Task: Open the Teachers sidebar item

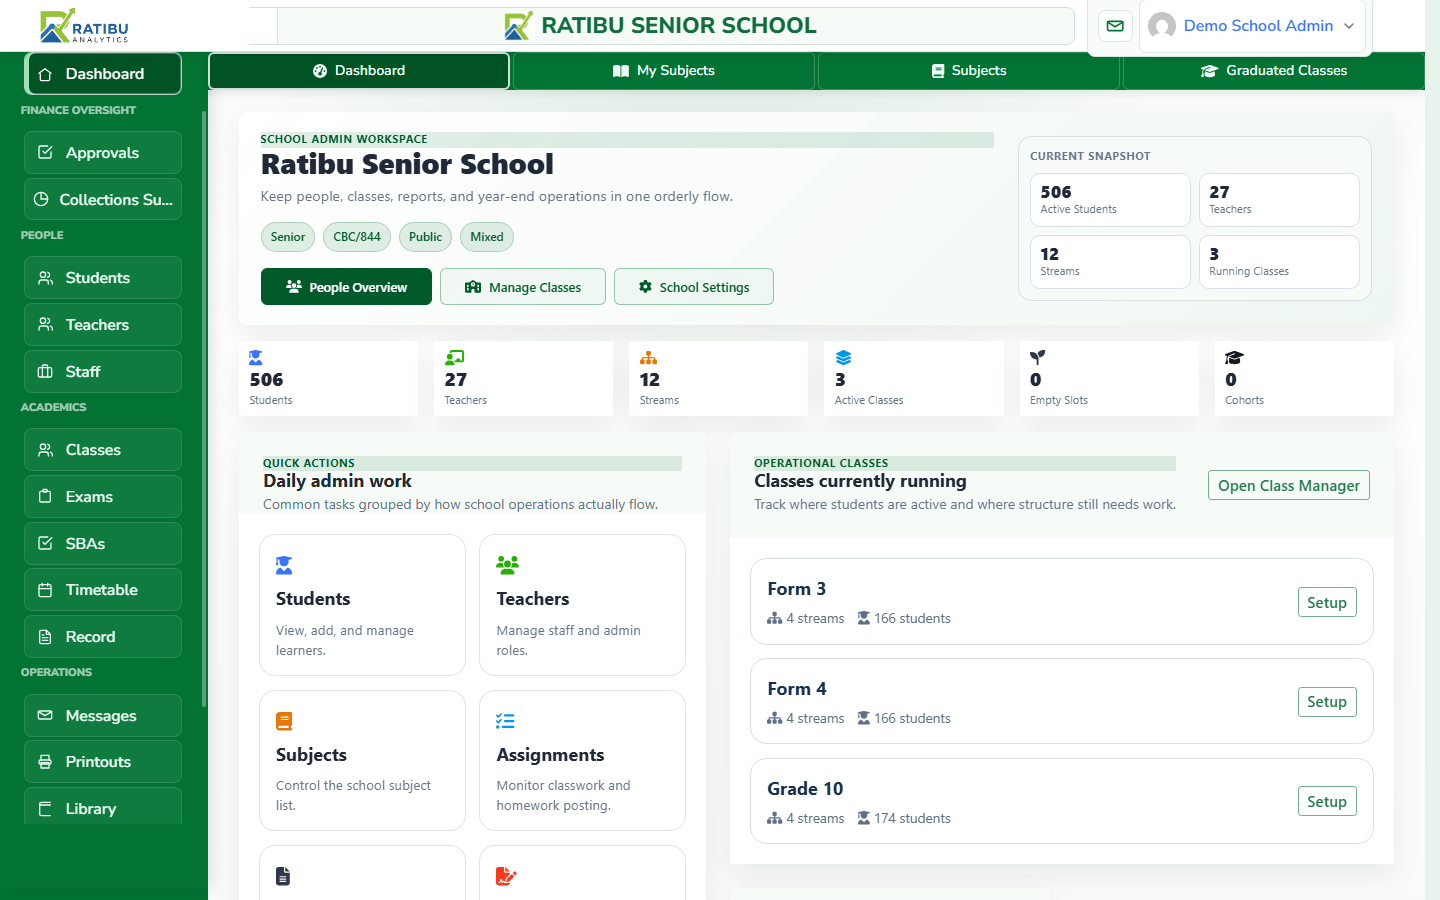Action: click(103, 325)
